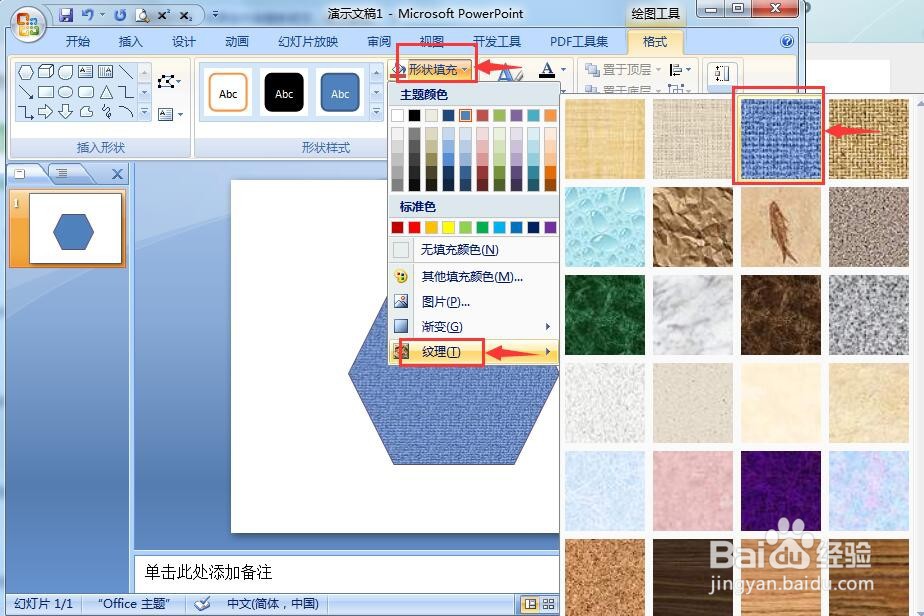
Task: Open the 置于顶层 dropdown arrow
Action: pyautogui.click(x=658, y=70)
